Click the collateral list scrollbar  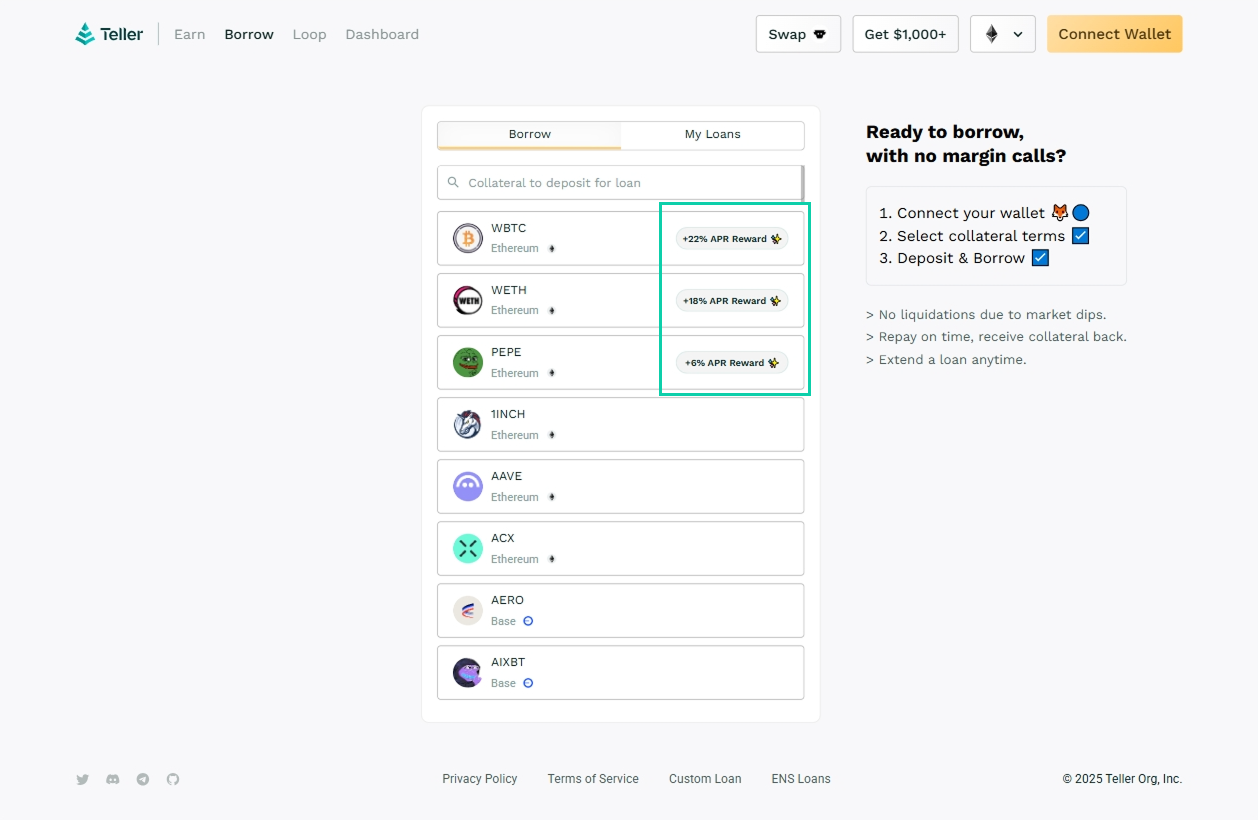click(x=803, y=183)
